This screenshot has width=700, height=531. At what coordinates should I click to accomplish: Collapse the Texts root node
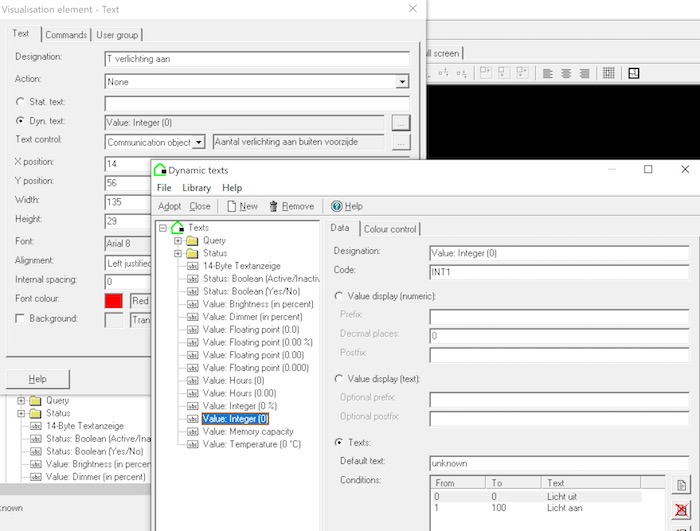pyautogui.click(x=163, y=228)
